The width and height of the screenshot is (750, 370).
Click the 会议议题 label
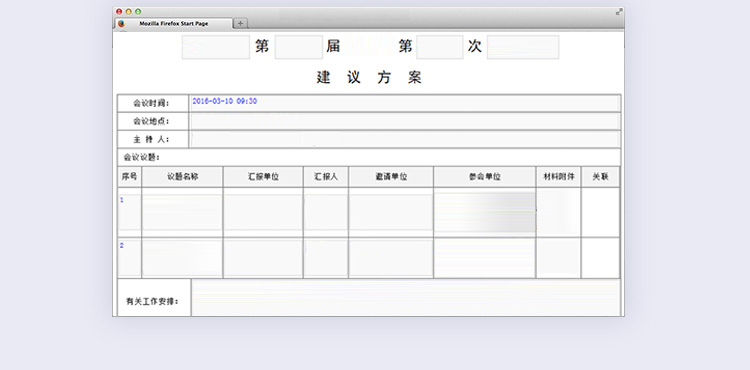(x=142, y=157)
